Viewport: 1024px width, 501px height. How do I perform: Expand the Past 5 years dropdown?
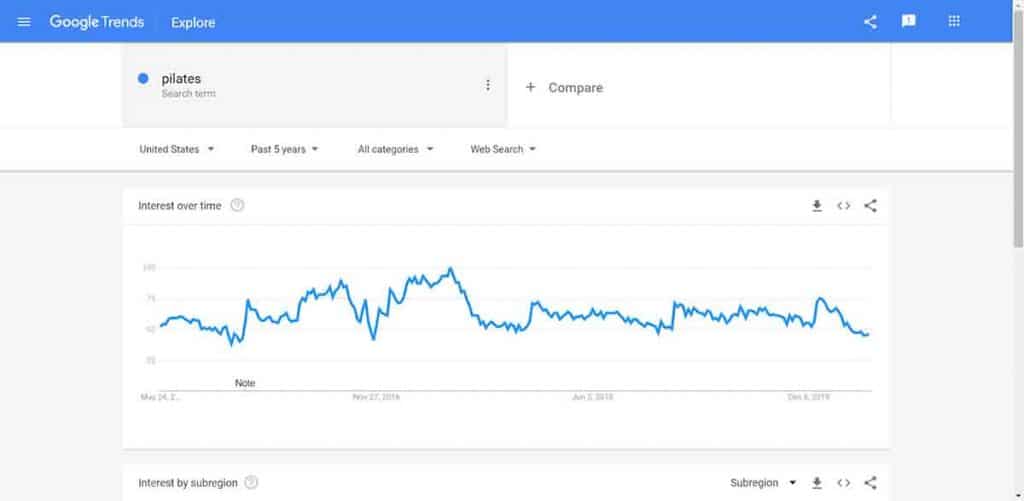point(285,149)
